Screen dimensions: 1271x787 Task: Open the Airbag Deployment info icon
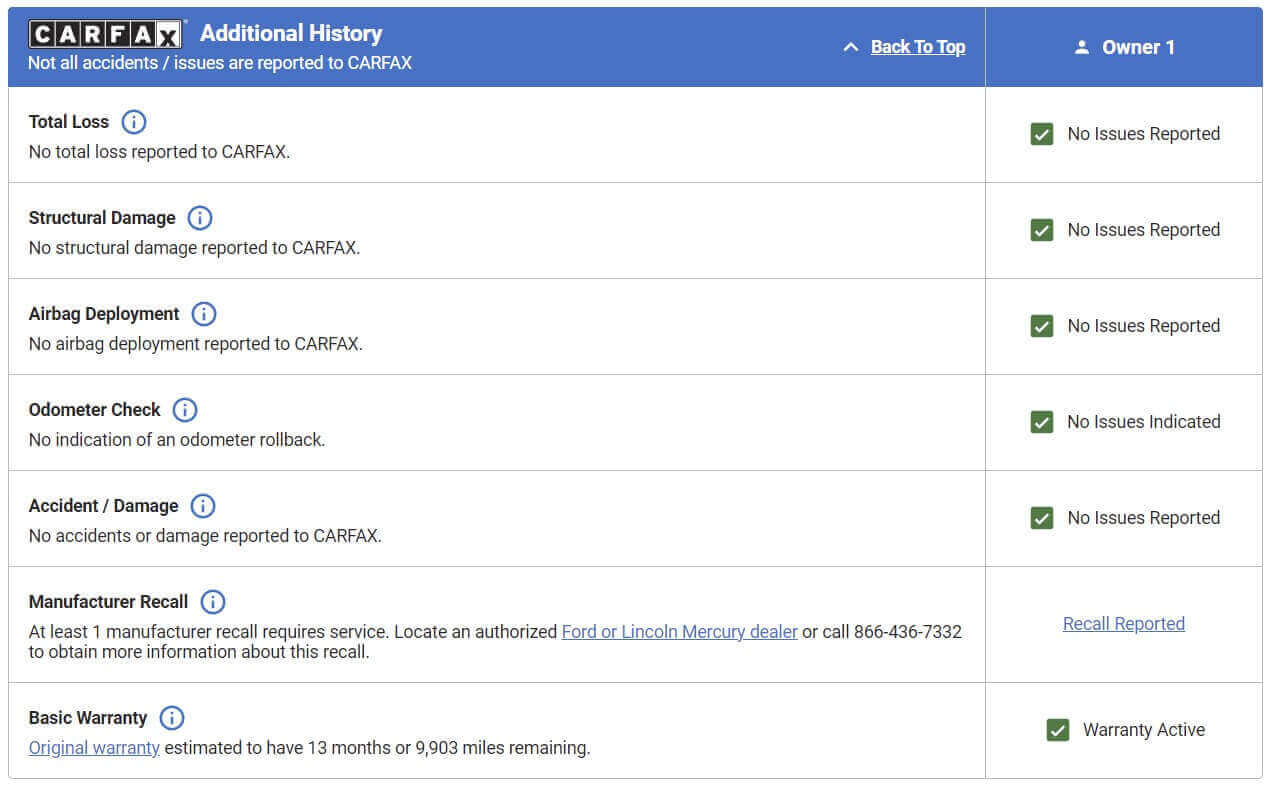point(204,314)
